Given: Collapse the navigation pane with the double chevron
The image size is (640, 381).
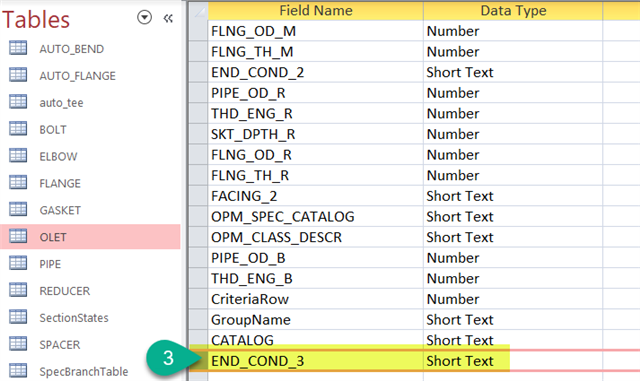Looking at the screenshot, I should pyautogui.click(x=168, y=18).
